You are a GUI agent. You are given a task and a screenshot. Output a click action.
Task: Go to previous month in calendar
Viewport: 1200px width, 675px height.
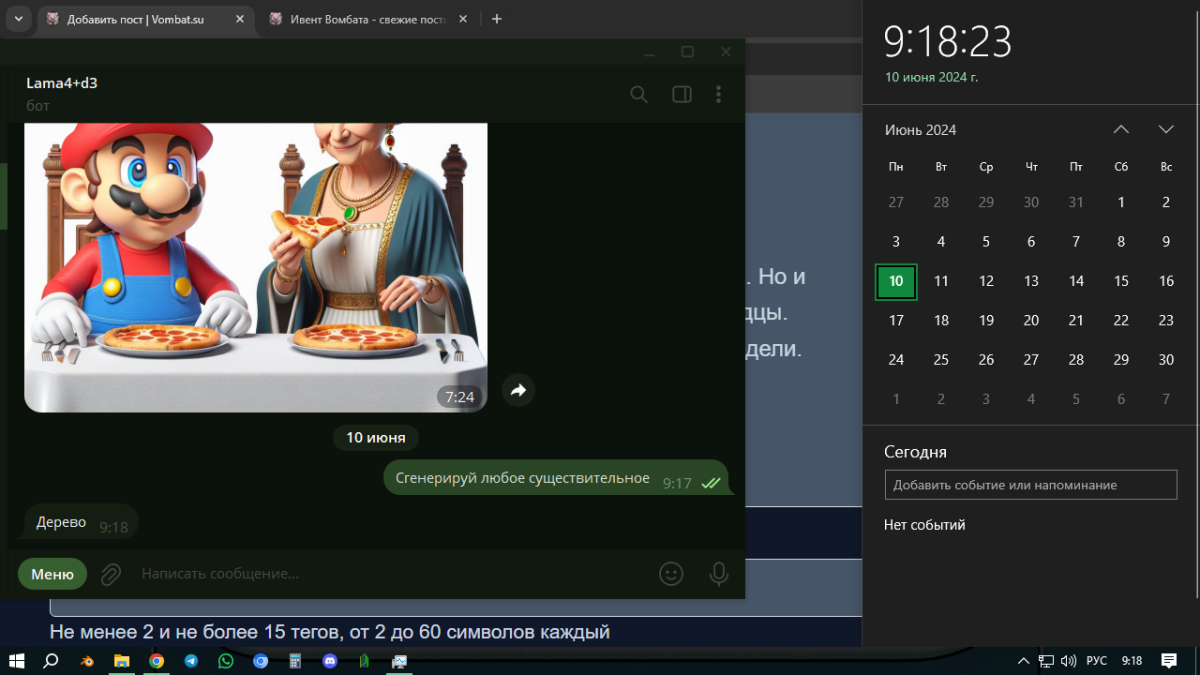(1121, 130)
